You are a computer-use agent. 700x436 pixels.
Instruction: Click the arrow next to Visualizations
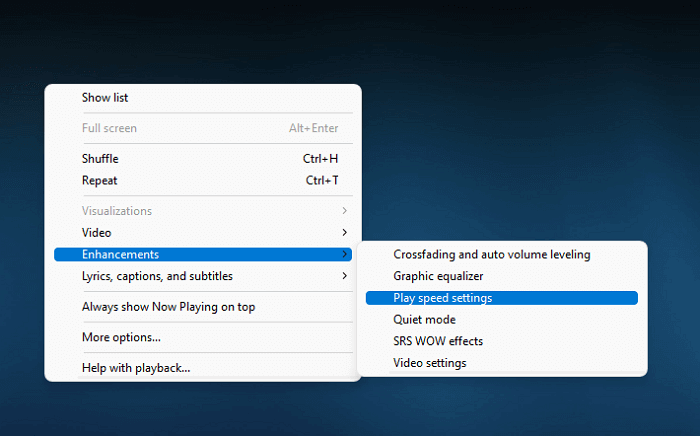click(345, 211)
